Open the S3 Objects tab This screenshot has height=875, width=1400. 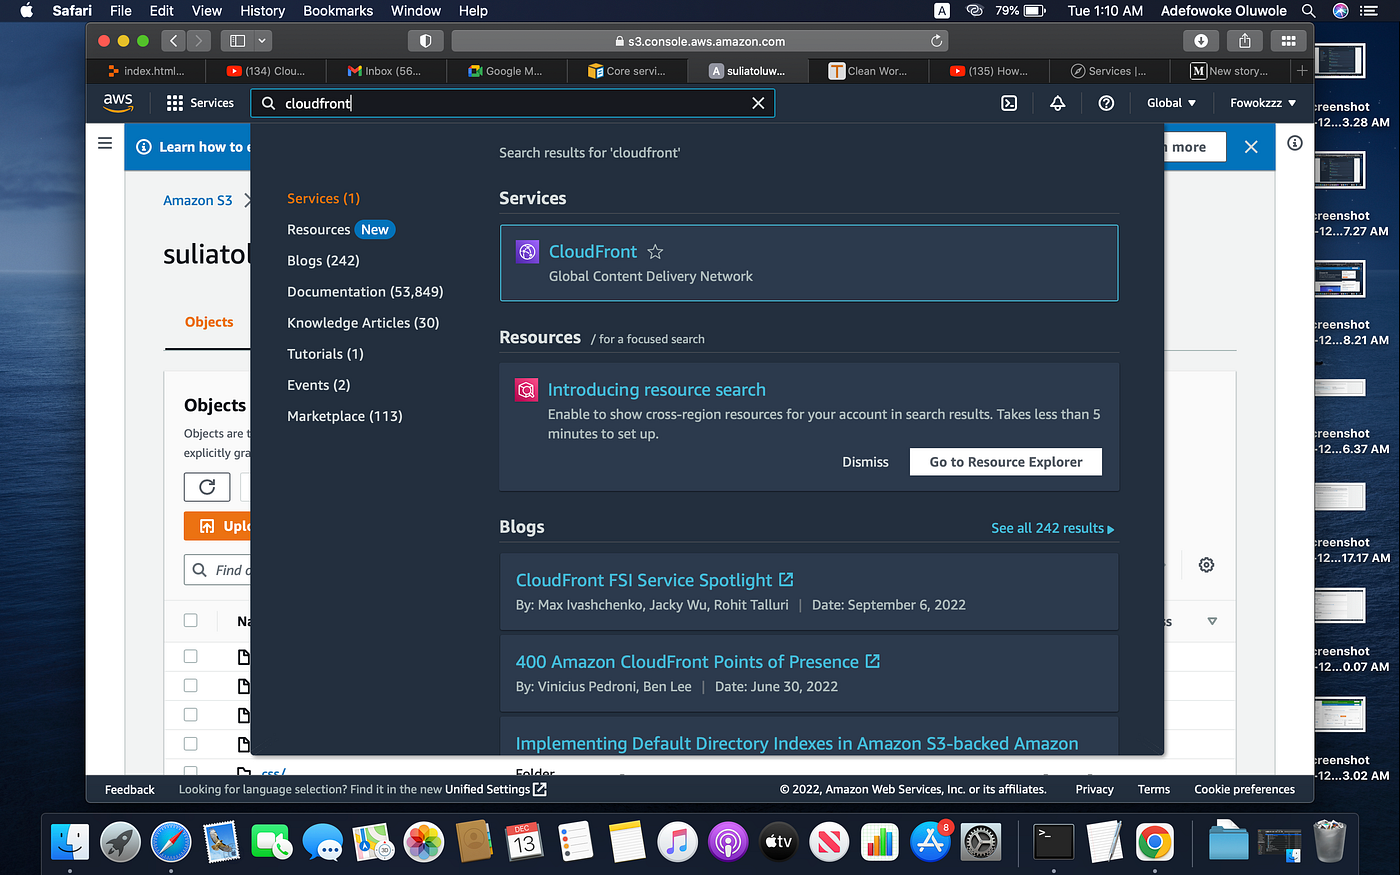(209, 322)
